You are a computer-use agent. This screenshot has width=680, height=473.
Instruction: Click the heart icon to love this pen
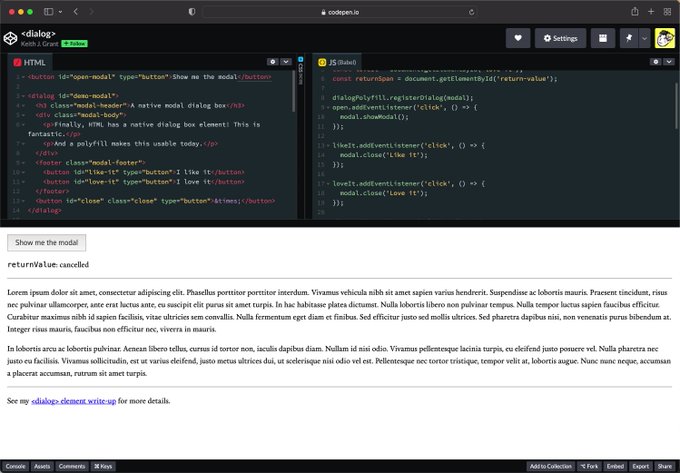click(517, 38)
